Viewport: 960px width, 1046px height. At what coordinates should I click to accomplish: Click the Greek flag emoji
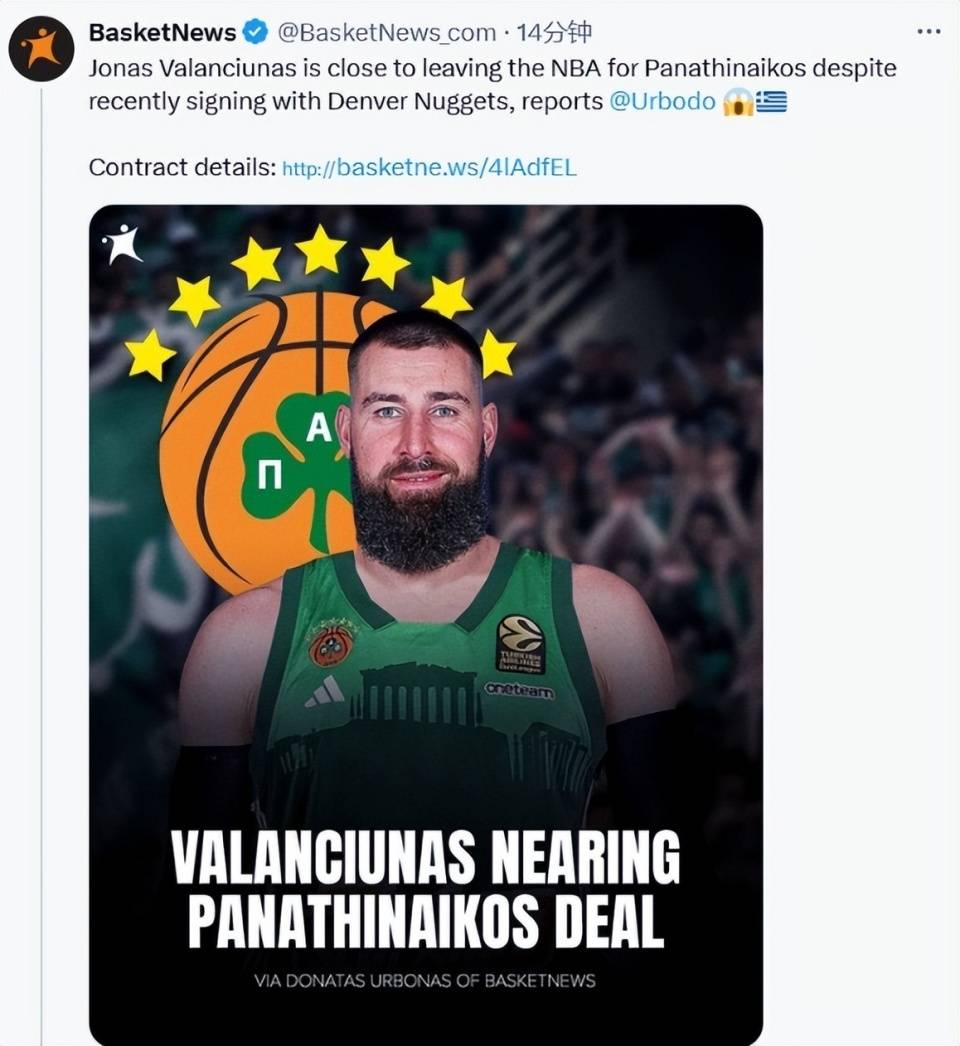[771, 102]
